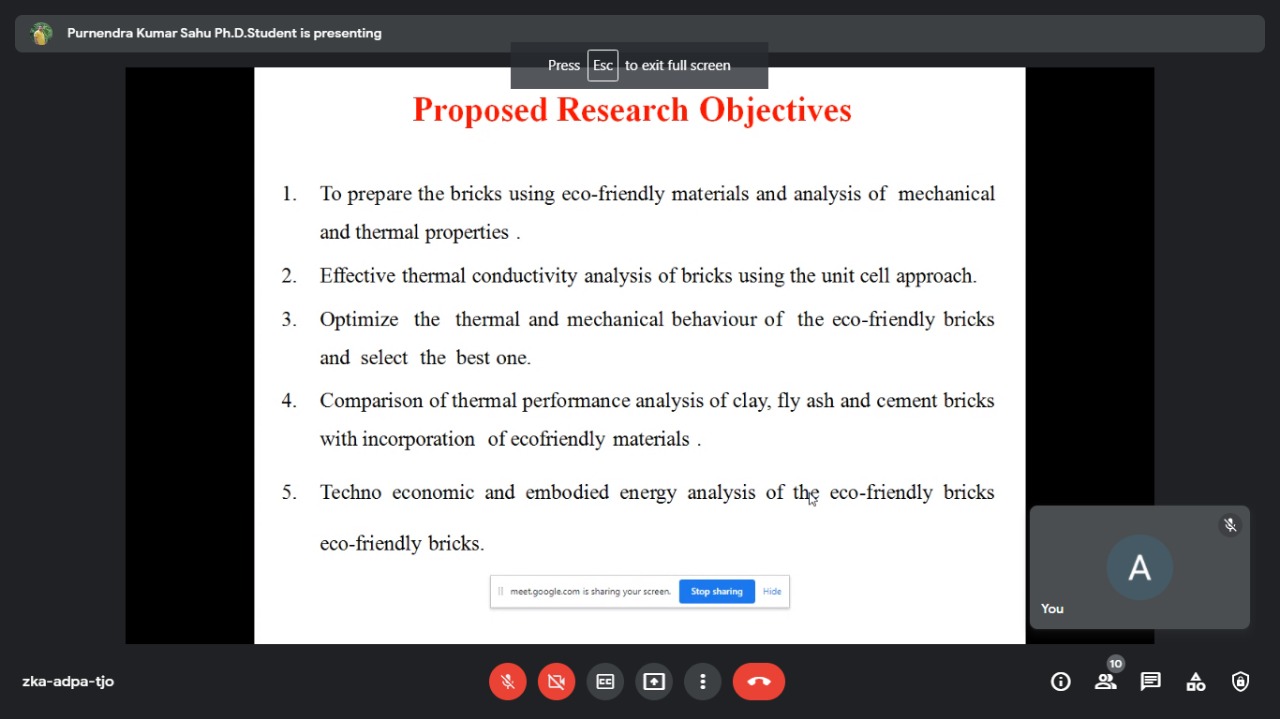
Task: Click the avatar letter A circle
Action: point(1139,567)
